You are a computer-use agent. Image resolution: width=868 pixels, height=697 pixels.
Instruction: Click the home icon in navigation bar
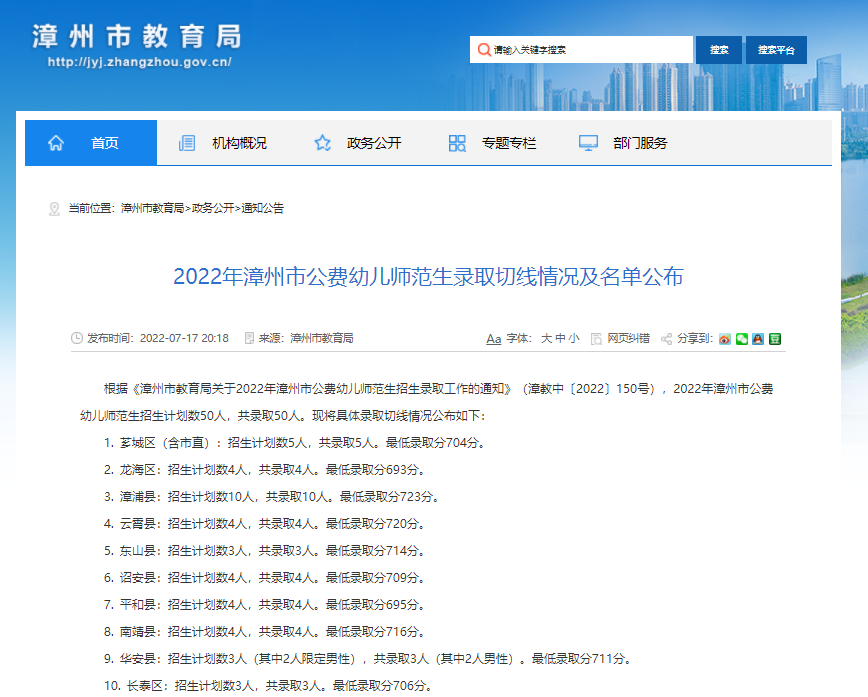click(x=56, y=143)
